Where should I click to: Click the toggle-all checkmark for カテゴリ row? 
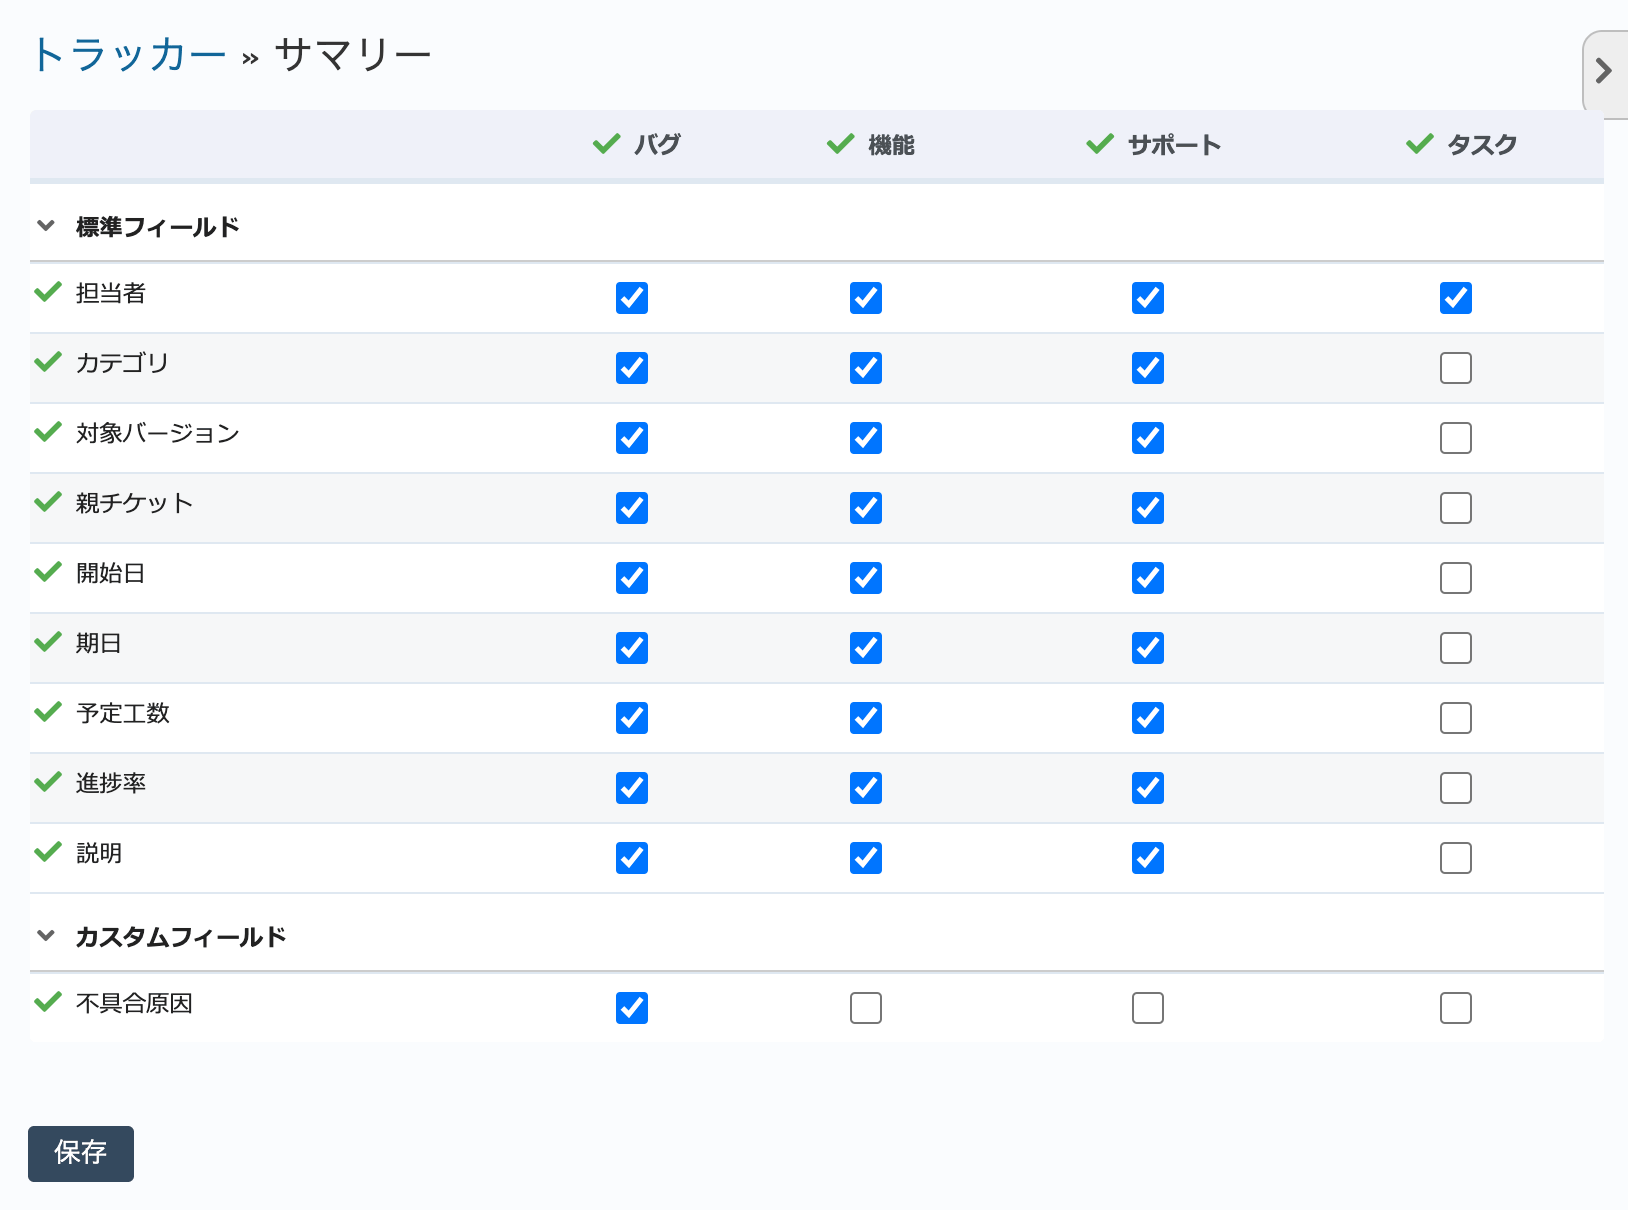tap(48, 362)
